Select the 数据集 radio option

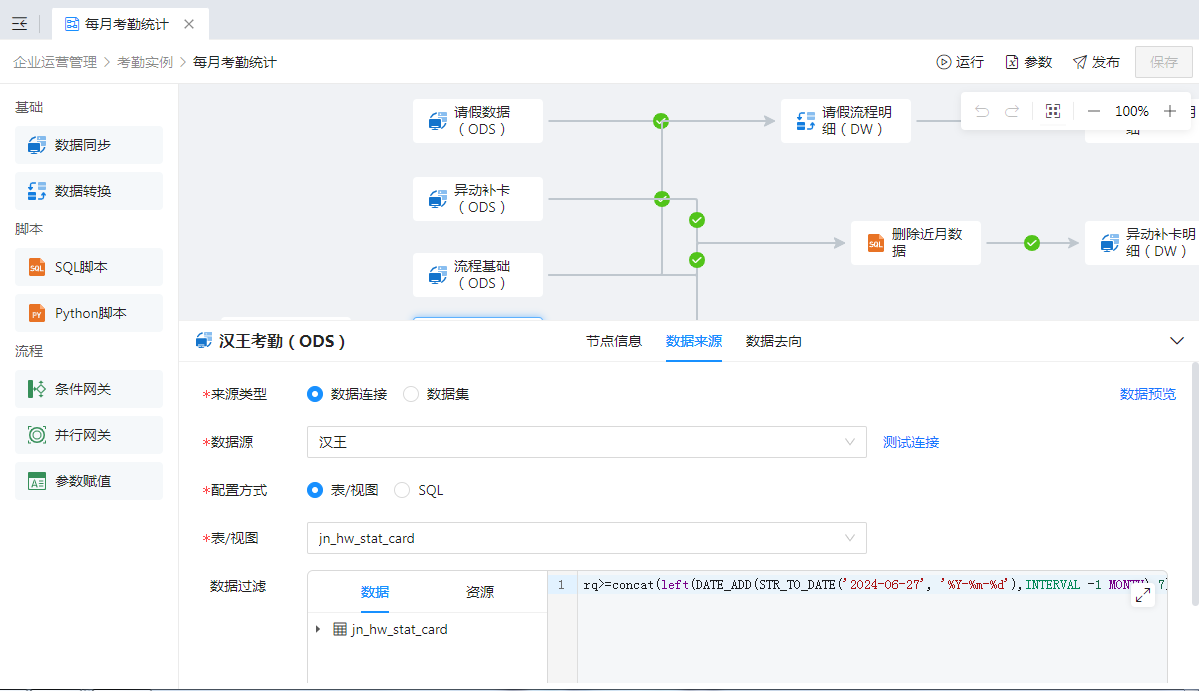(411, 394)
